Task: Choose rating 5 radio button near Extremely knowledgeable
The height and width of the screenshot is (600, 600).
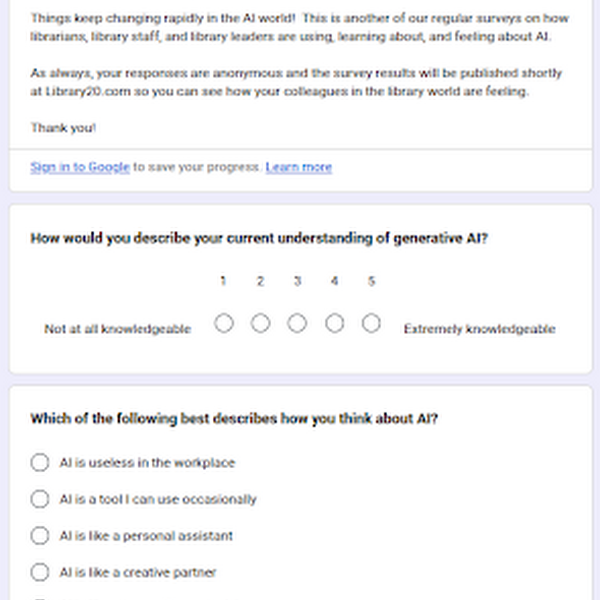Action: pos(371,323)
